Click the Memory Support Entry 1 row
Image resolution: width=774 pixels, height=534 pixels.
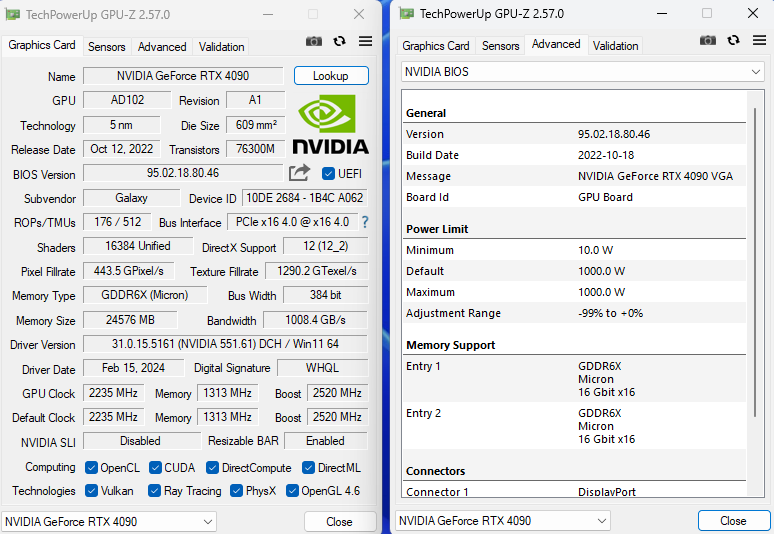(x=574, y=379)
